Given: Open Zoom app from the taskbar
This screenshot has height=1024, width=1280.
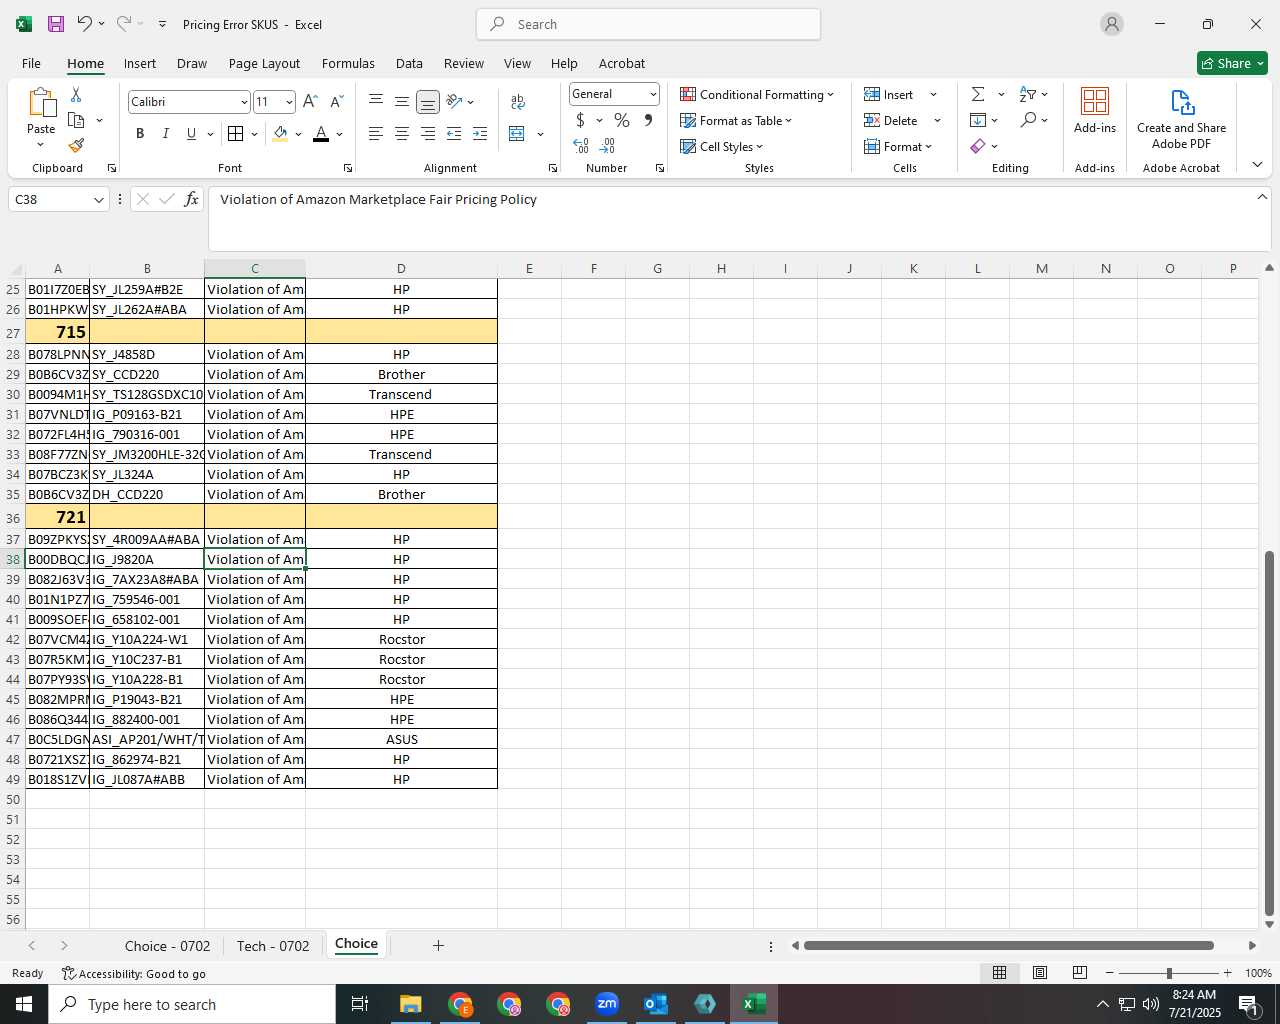Looking at the screenshot, I should (x=607, y=1004).
